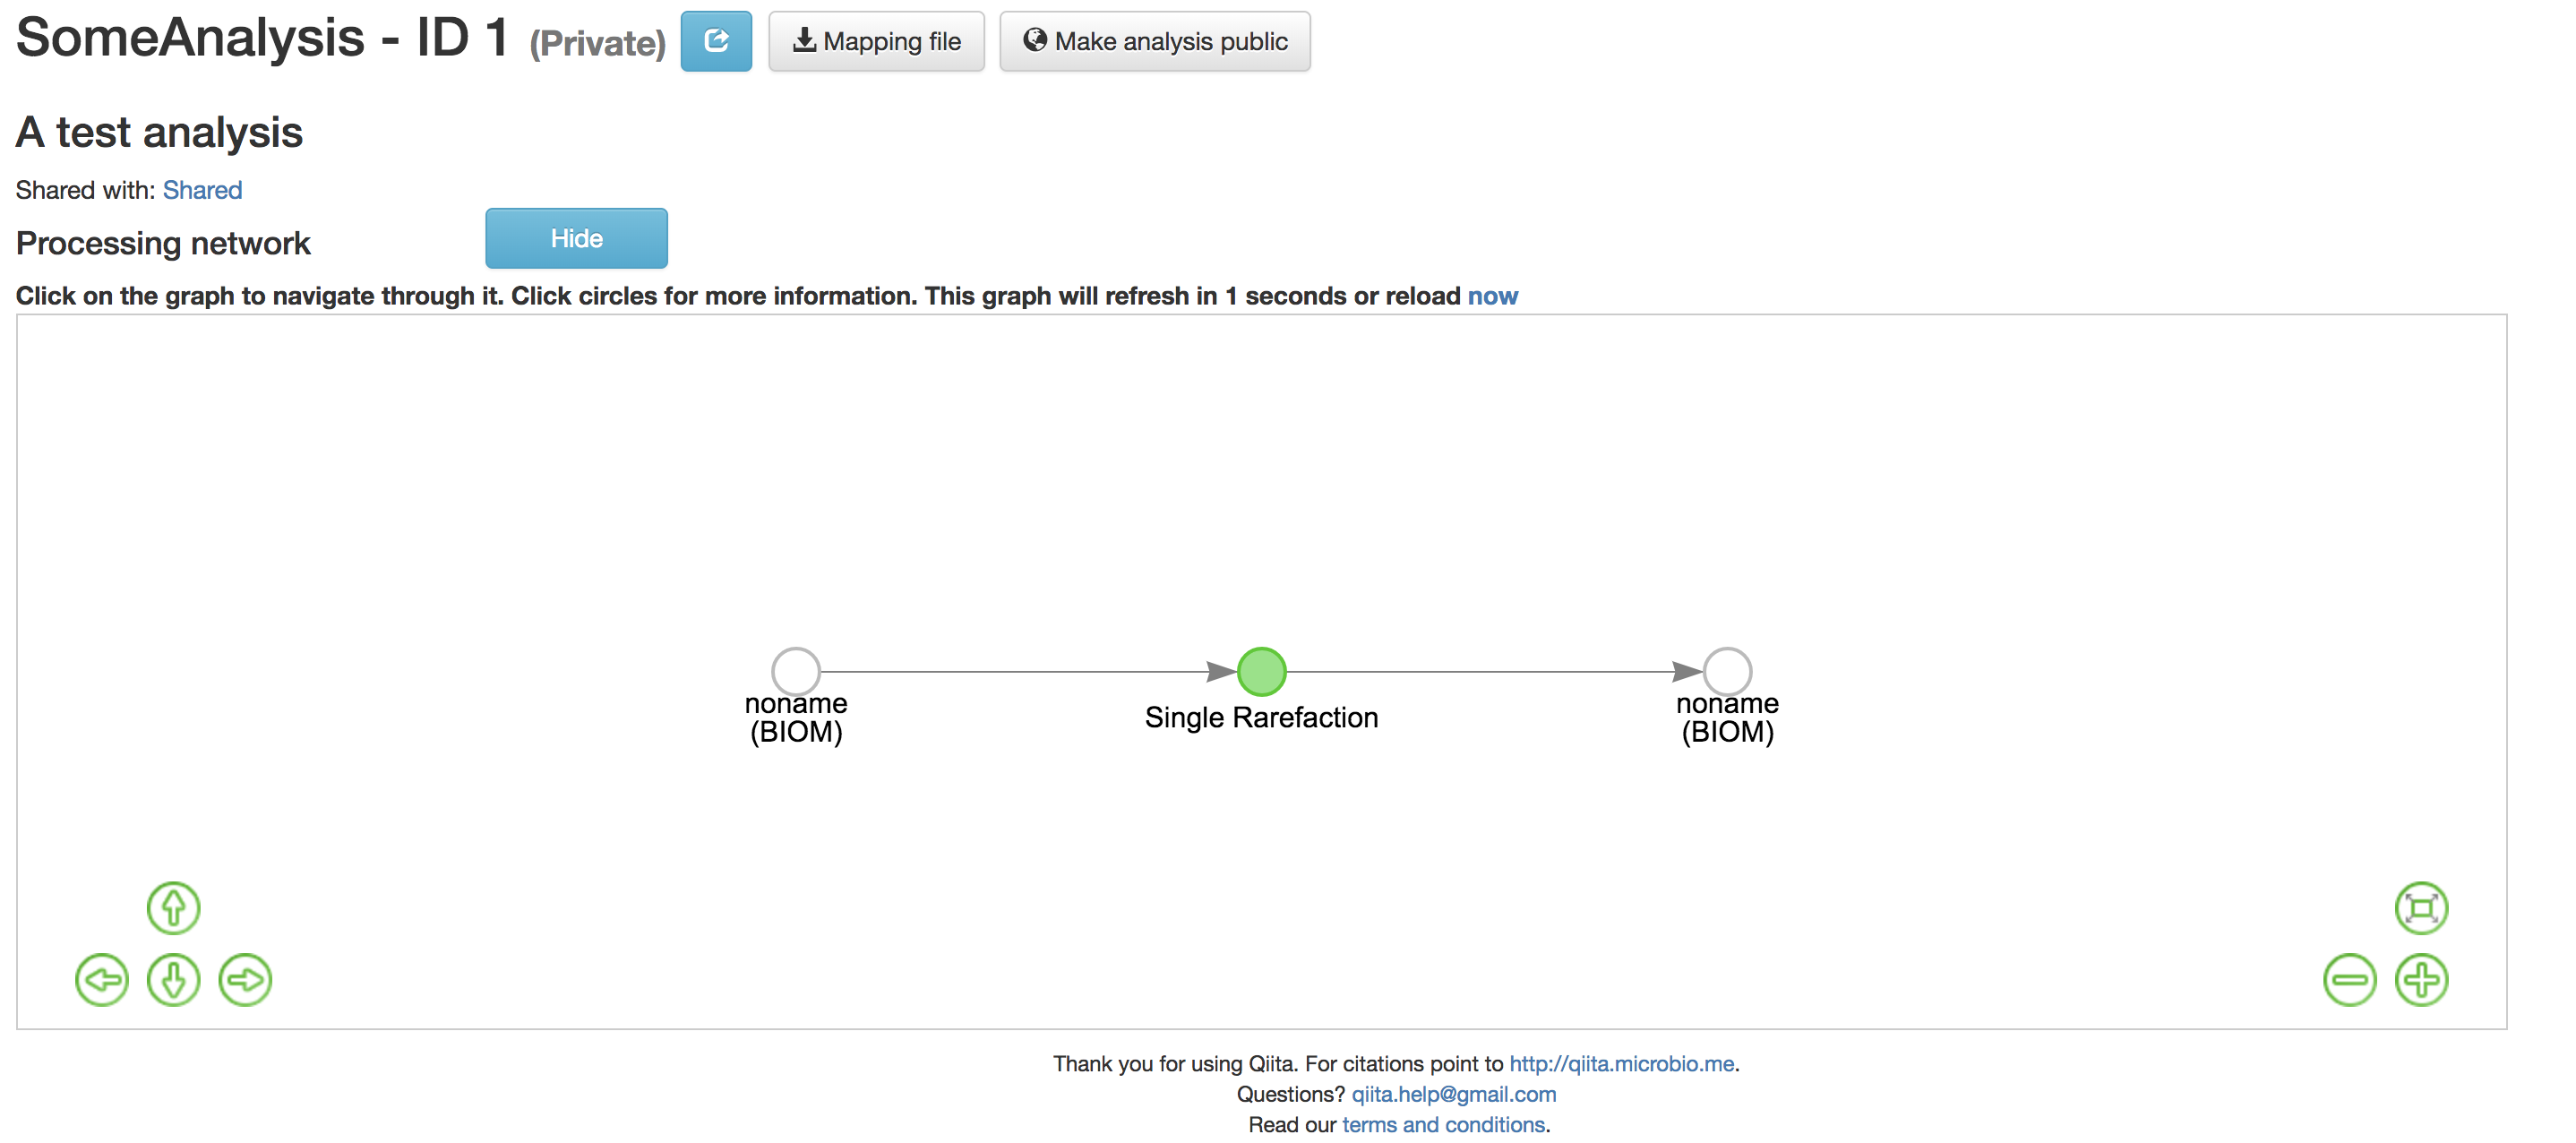Download the Mapping file

pos(876,41)
